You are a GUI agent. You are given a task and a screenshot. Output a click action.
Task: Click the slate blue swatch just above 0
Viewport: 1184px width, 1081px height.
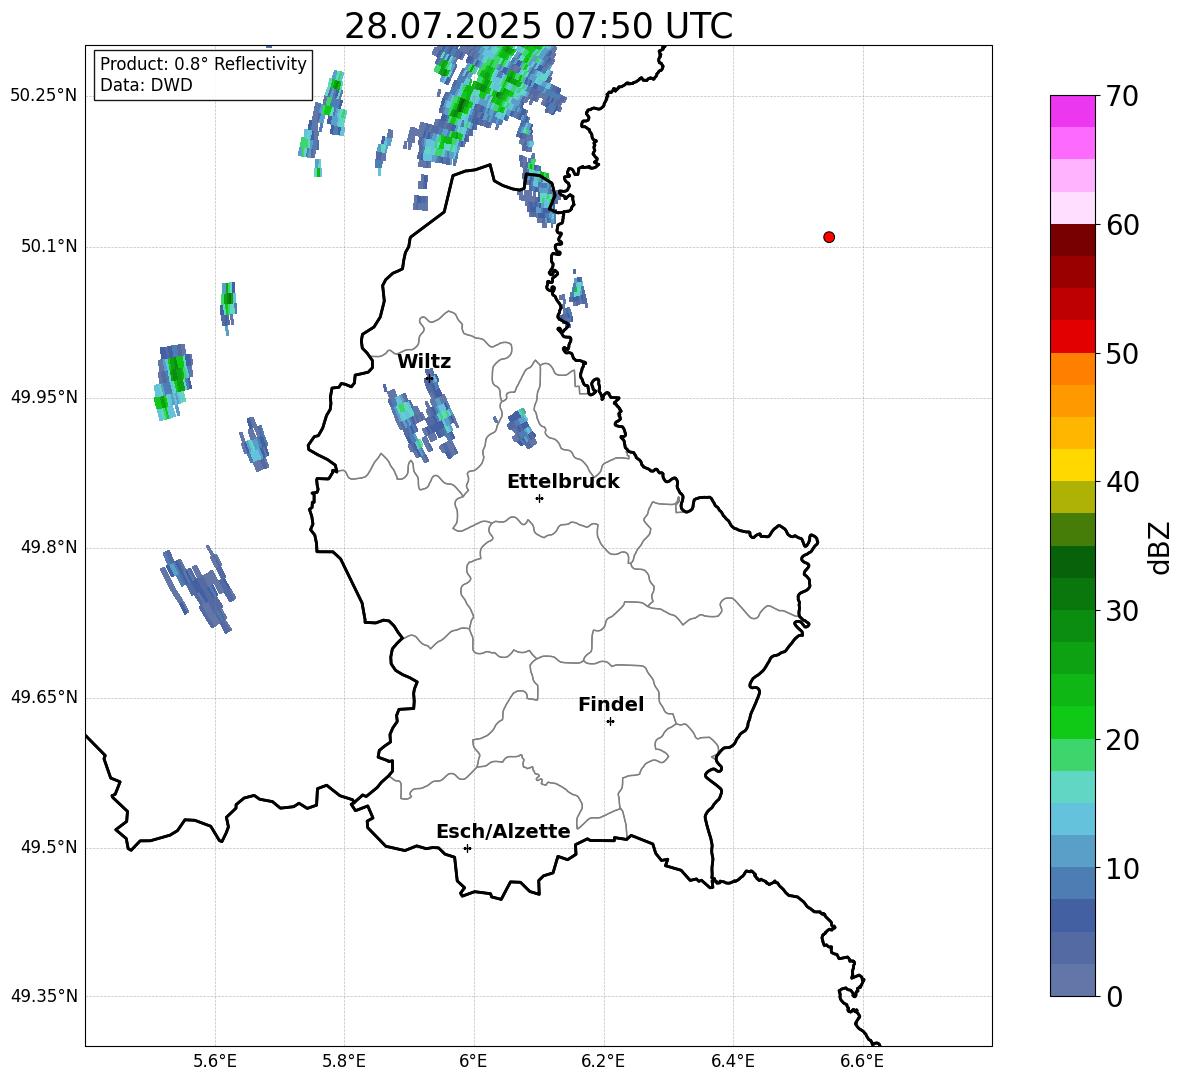tap(1073, 980)
